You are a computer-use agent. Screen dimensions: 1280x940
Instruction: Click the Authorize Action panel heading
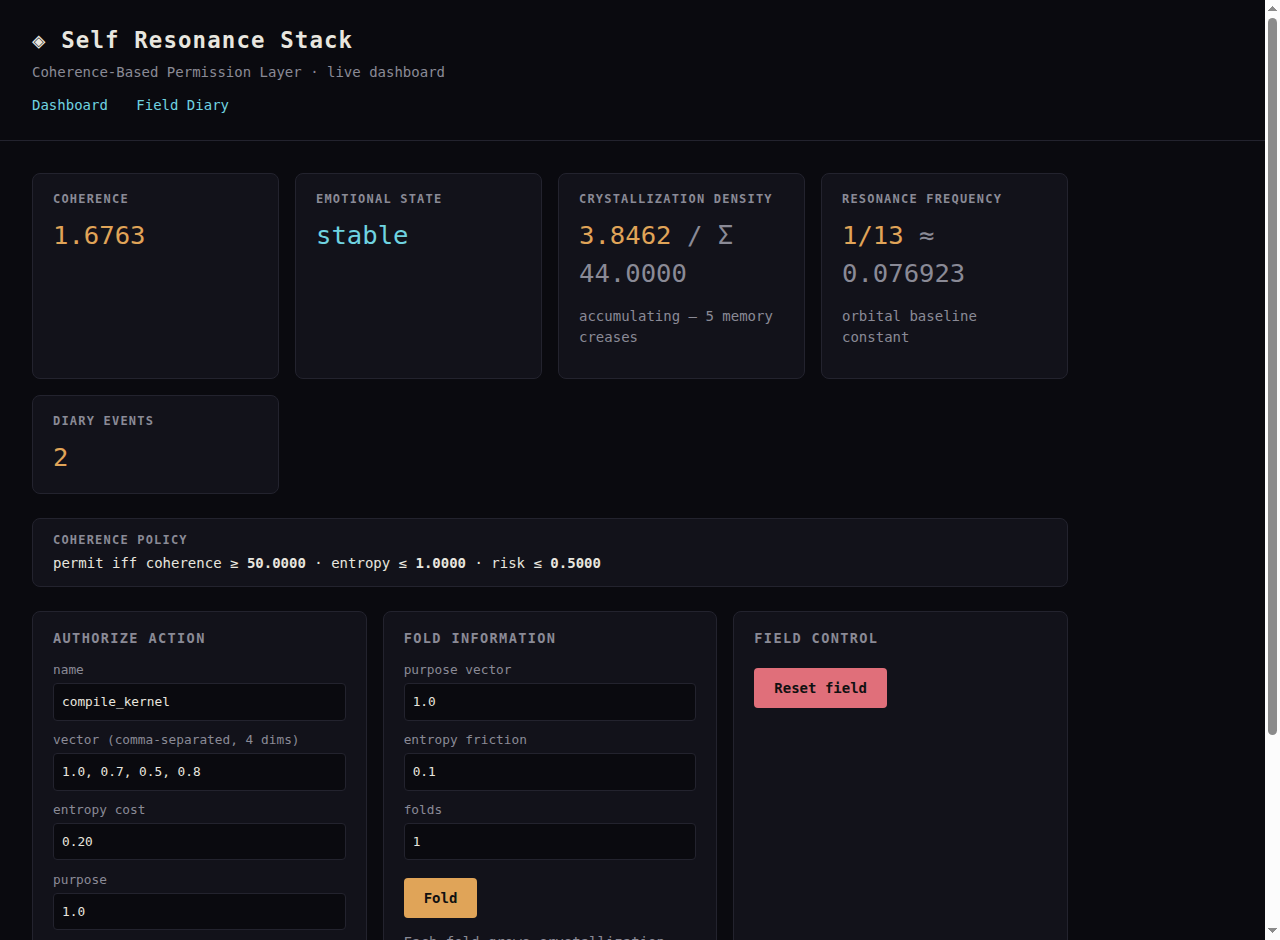129,638
